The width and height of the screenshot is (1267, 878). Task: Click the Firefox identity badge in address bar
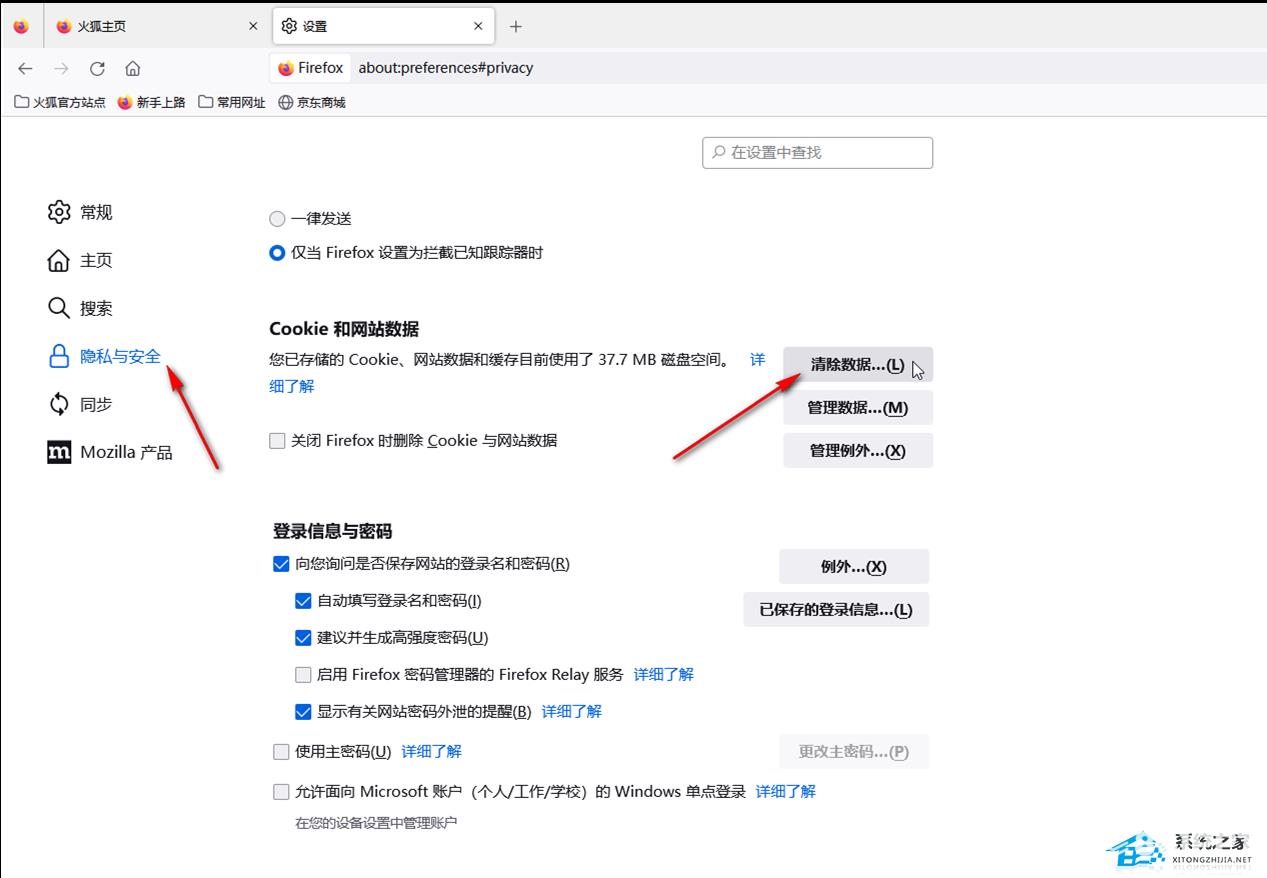[310, 68]
